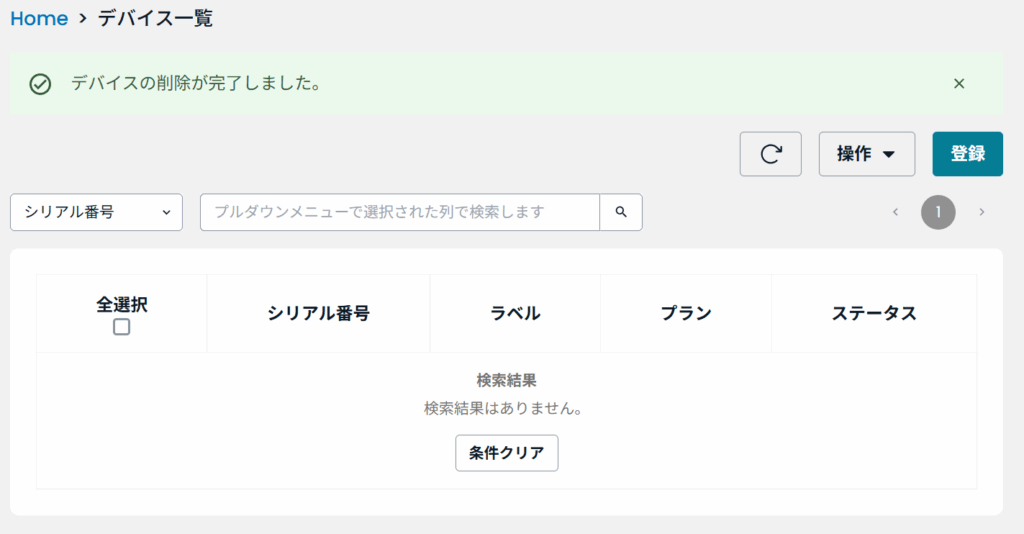This screenshot has height=534, width=1024.
Task: Click the プラン column header
Action: point(686,313)
